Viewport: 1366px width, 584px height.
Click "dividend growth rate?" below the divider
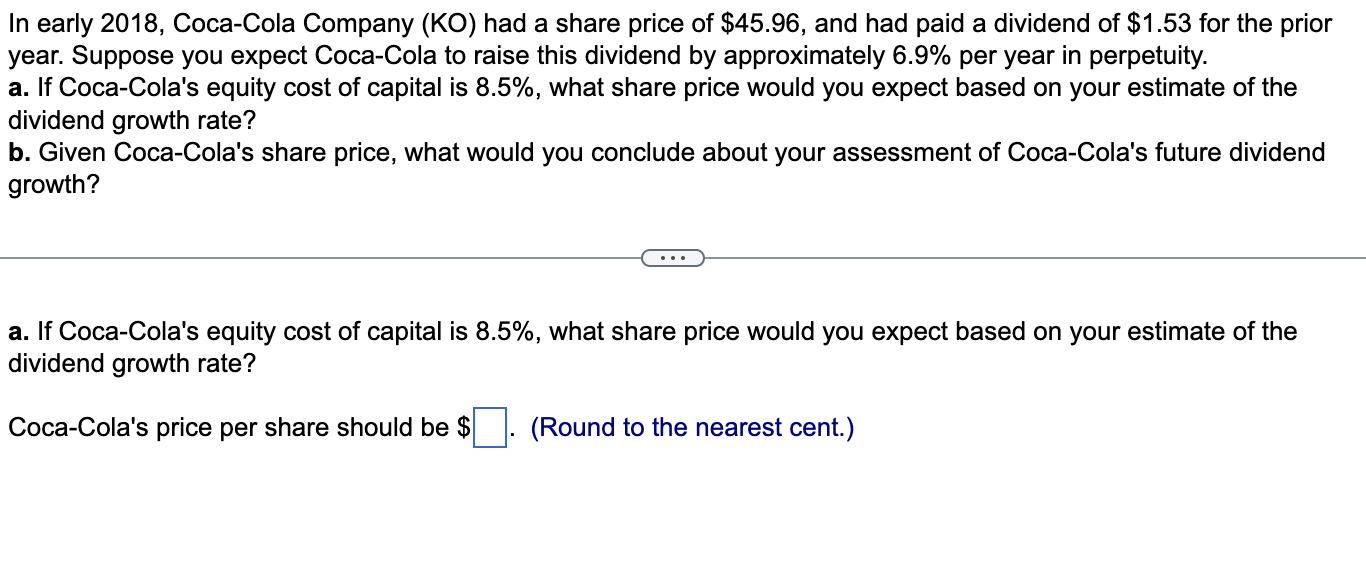click(132, 364)
